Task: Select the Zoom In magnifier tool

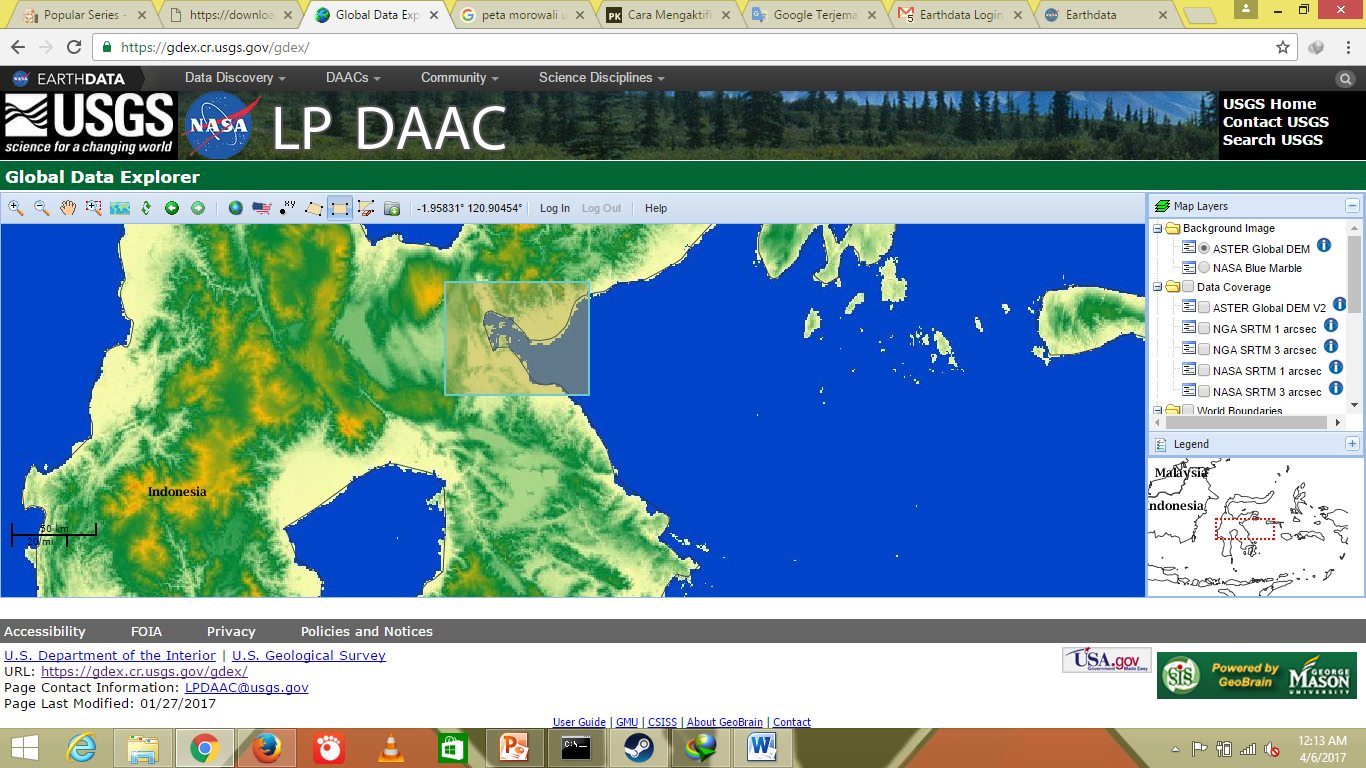Action: click(14, 208)
